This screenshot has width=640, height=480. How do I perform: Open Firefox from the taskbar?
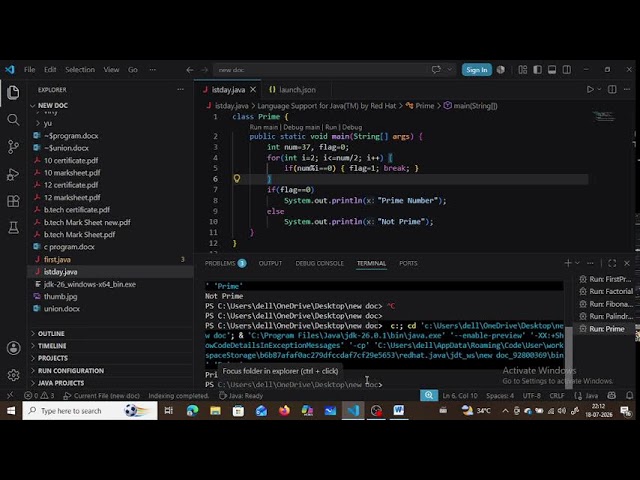tap(284, 410)
